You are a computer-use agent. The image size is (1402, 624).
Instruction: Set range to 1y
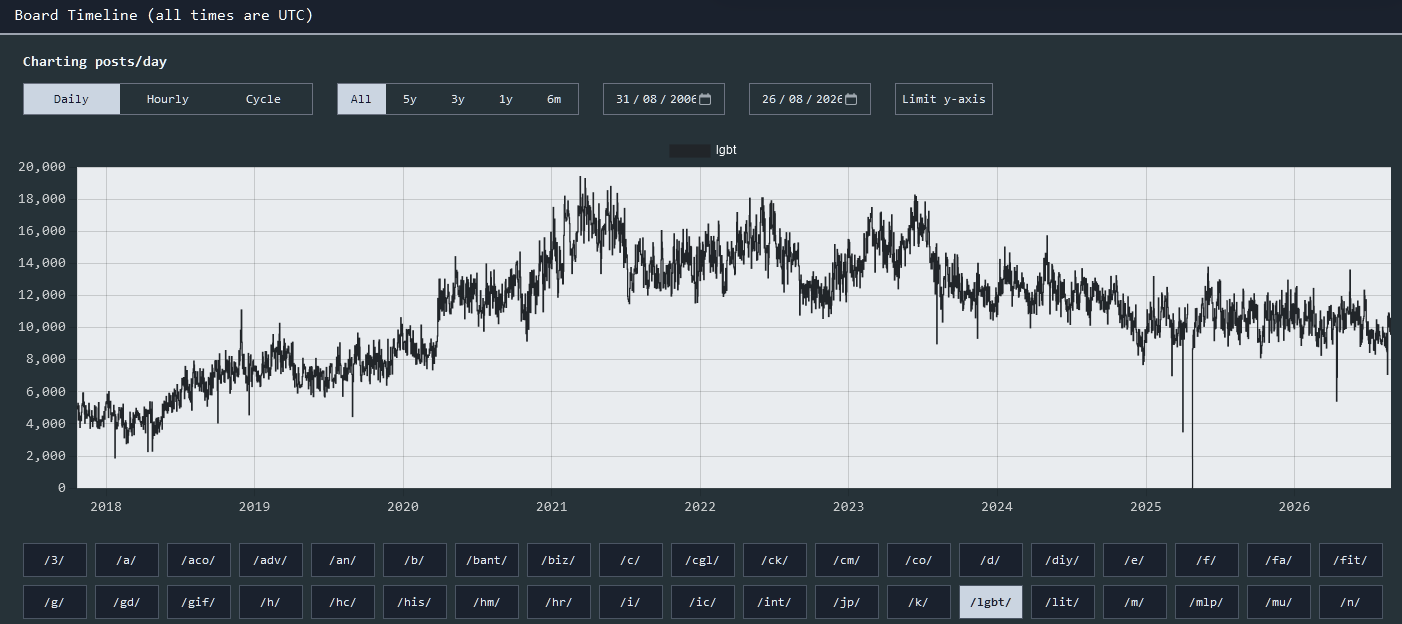pyautogui.click(x=506, y=99)
